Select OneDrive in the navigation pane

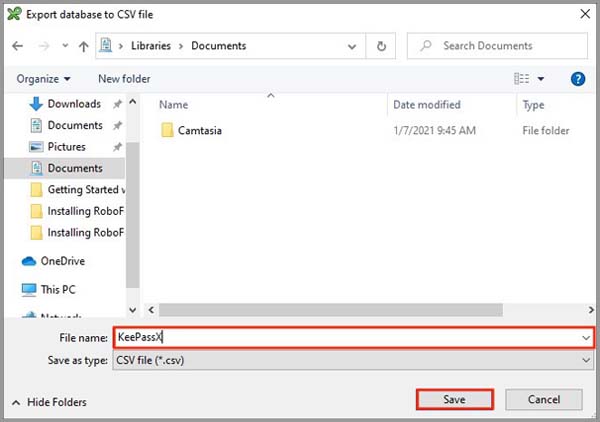point(53,261)
